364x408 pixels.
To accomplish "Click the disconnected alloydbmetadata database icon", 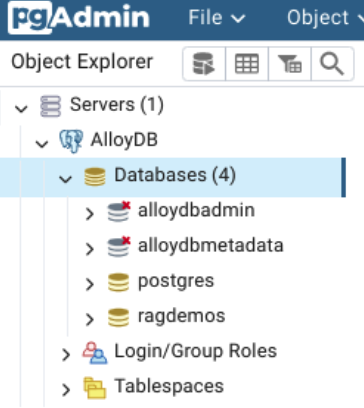I will 119,247.
